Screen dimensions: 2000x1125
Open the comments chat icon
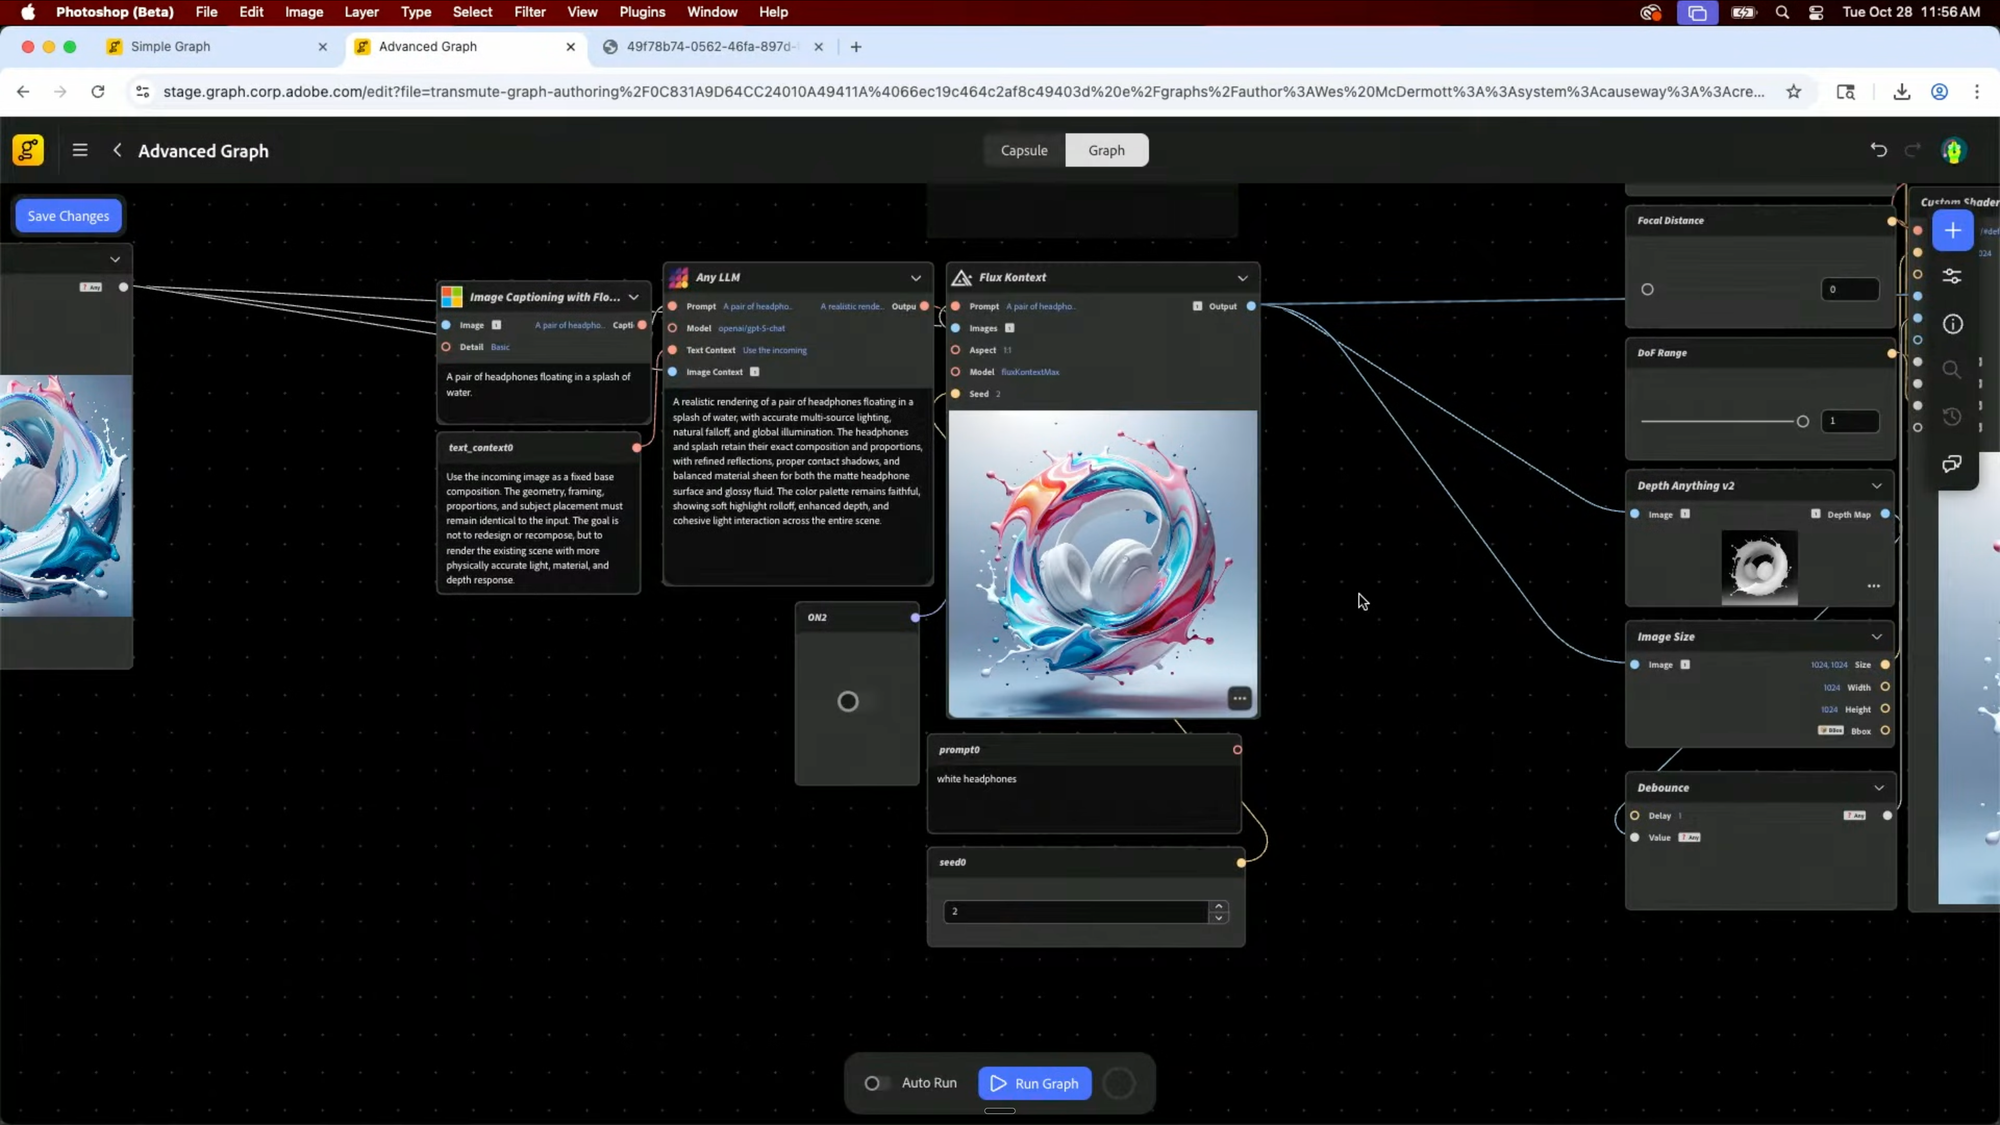click(x=1952, y=464)
